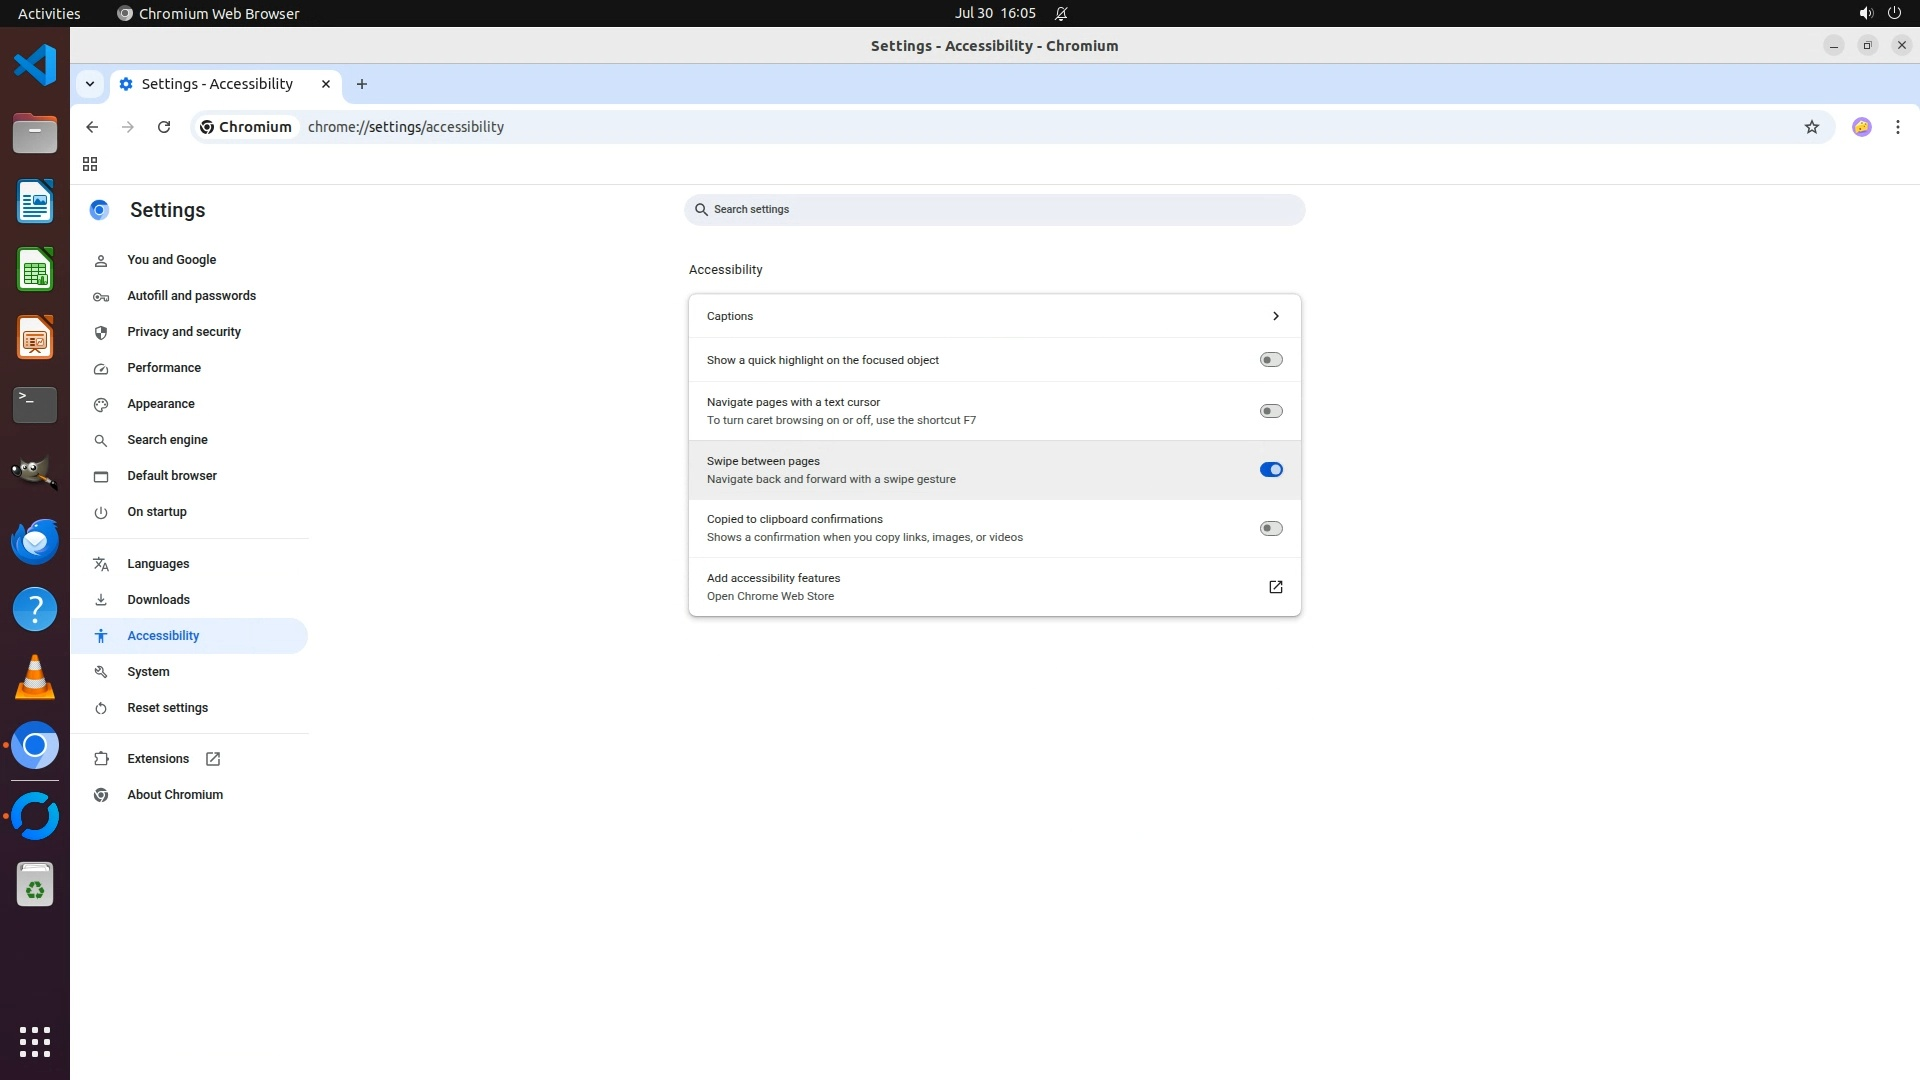Open the tab search dropdown arrow
The width and height of the screenshot is (1920, 1080).
click(90, 84)
